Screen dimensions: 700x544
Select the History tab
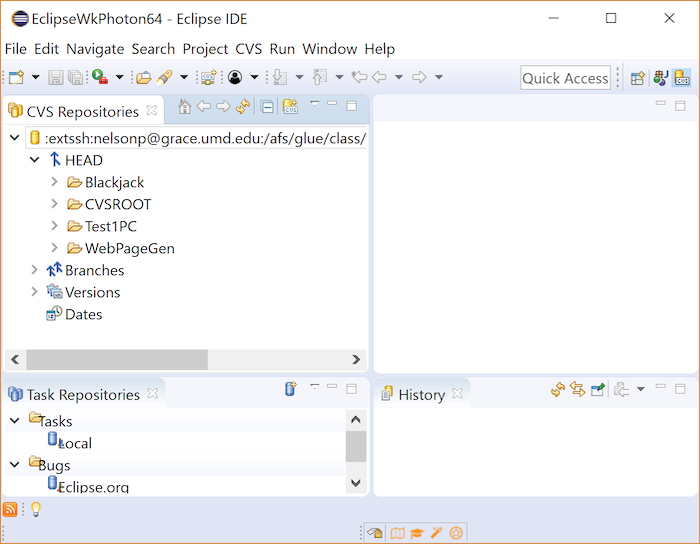click(x=420, y=394)
